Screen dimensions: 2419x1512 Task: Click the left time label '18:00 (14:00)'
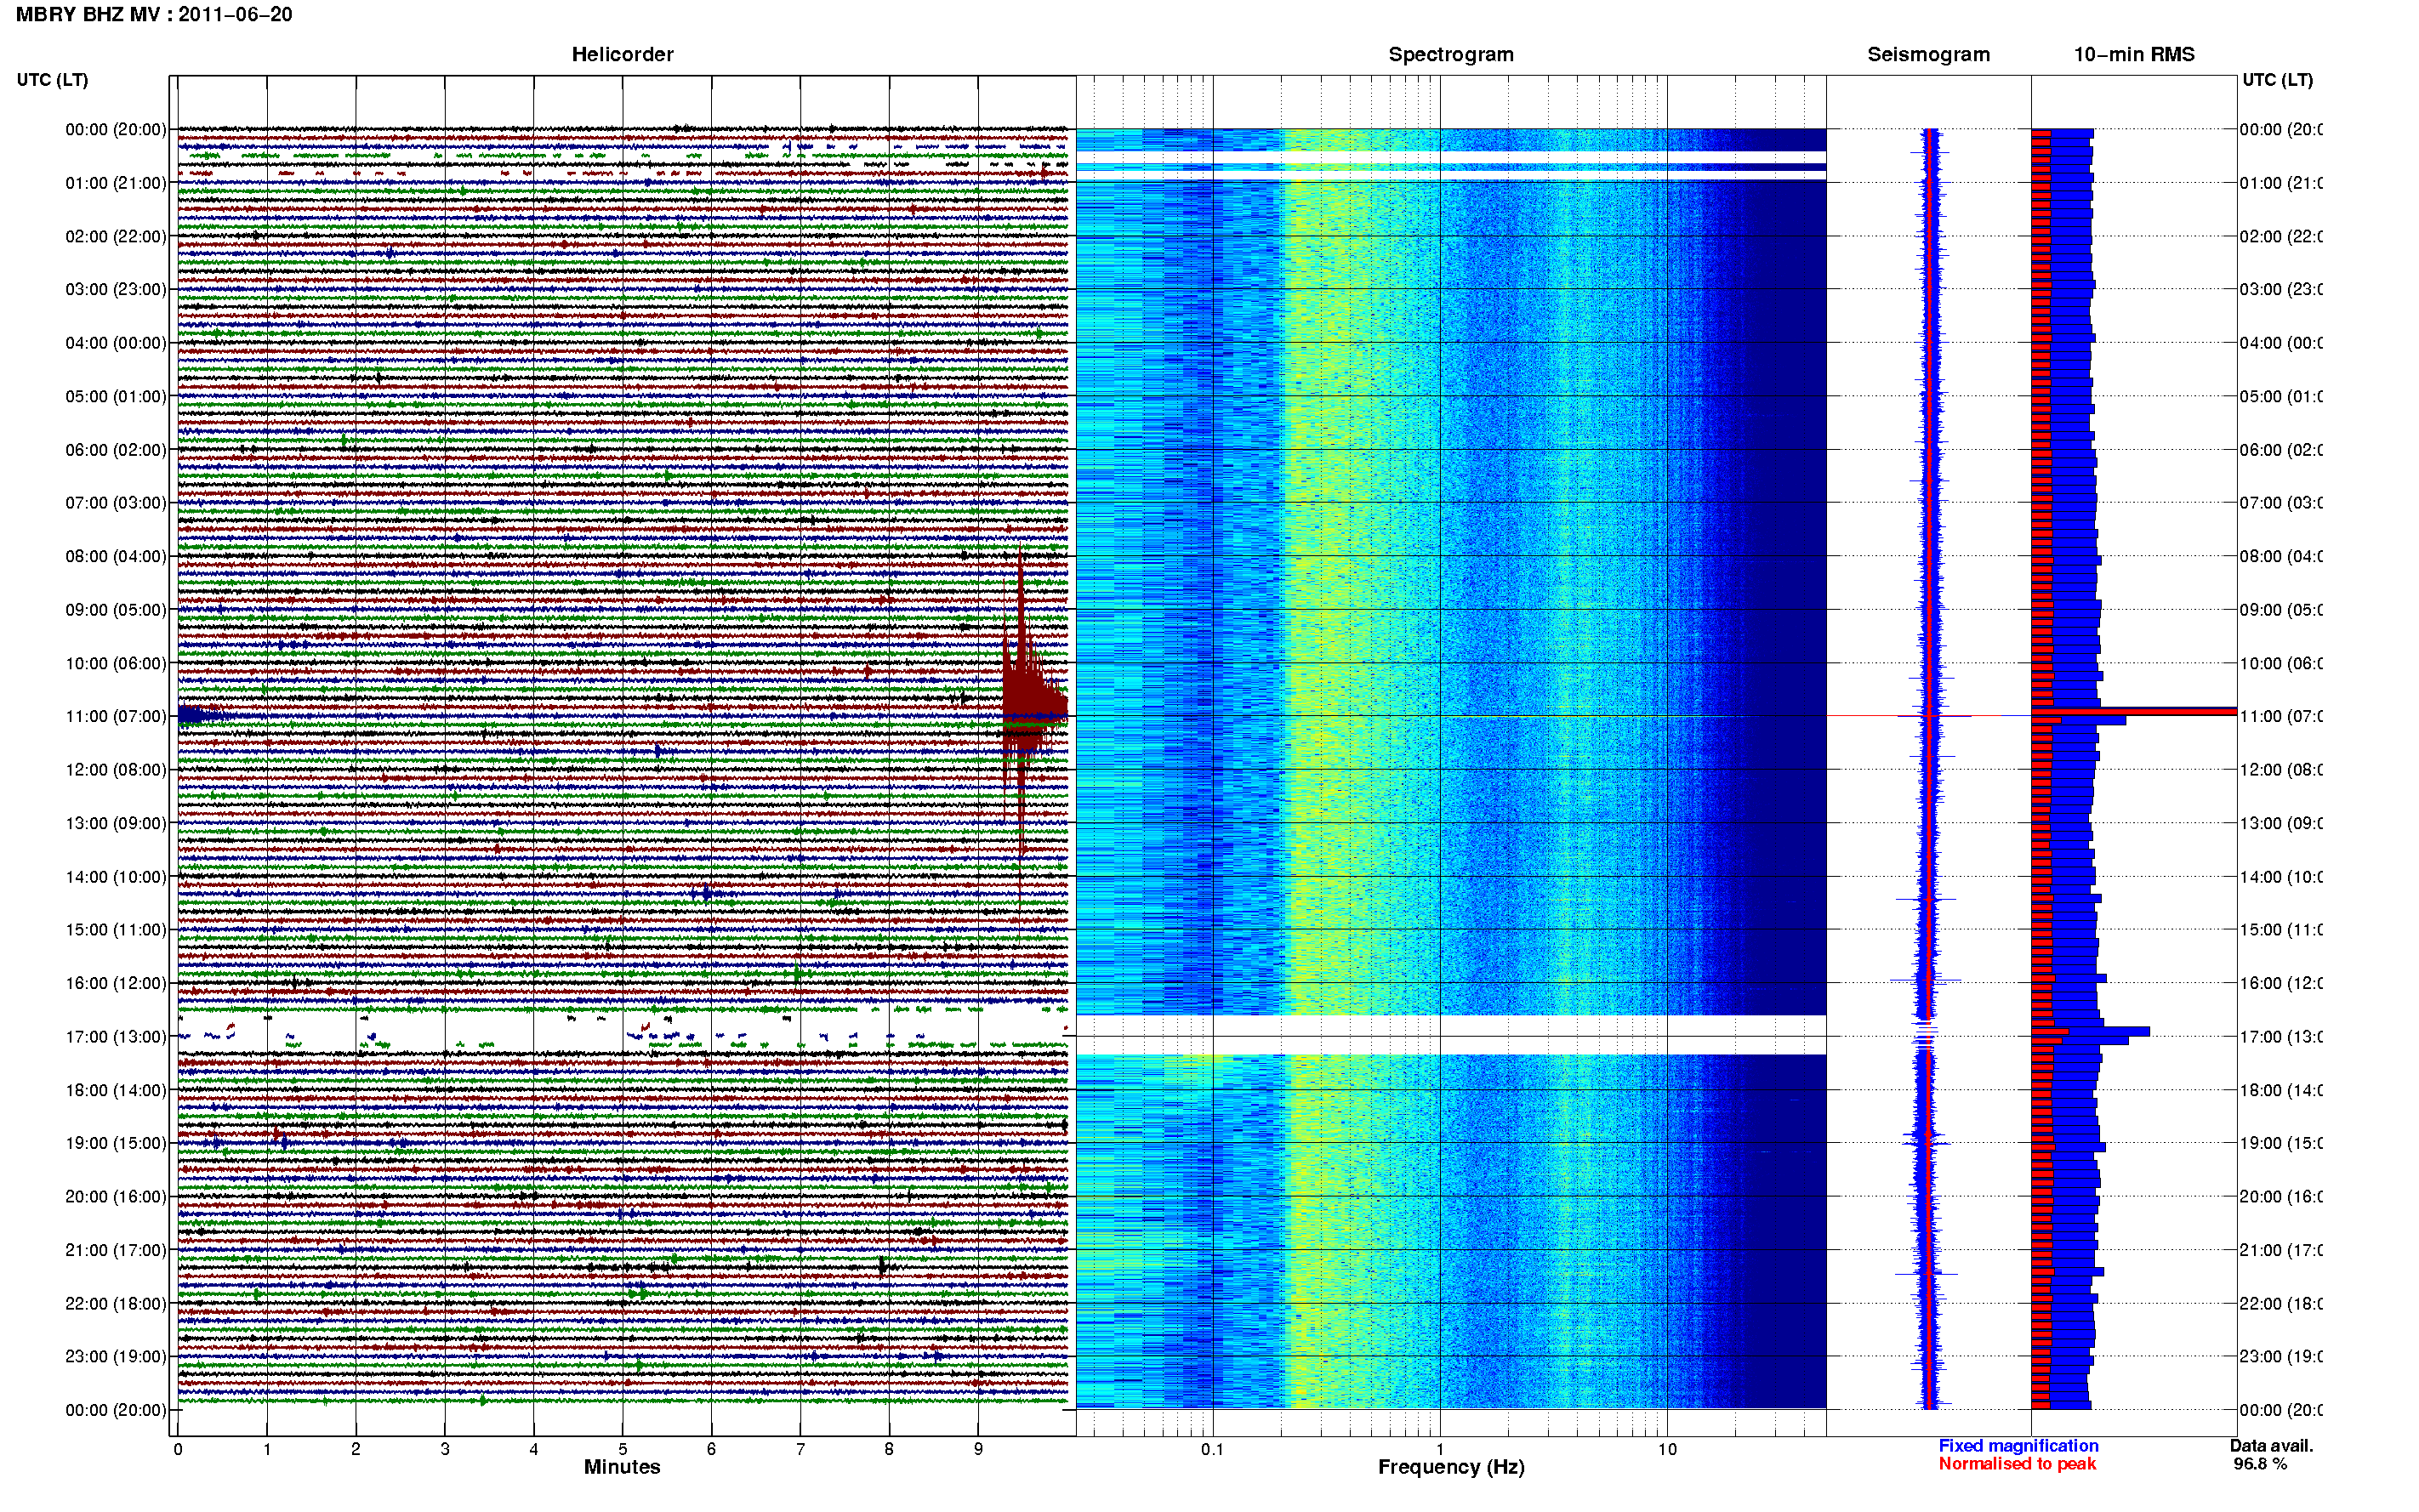[116, 1090]
